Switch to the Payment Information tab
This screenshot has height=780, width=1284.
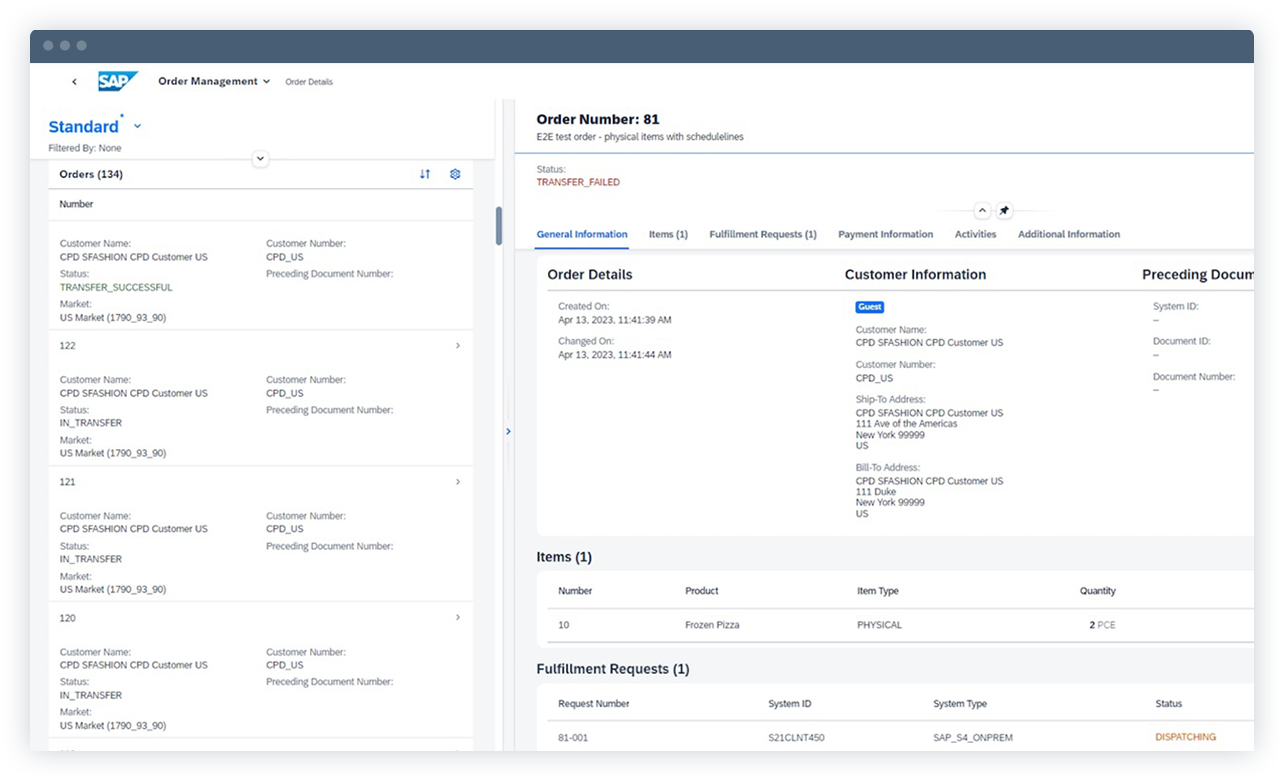(885, 234)
